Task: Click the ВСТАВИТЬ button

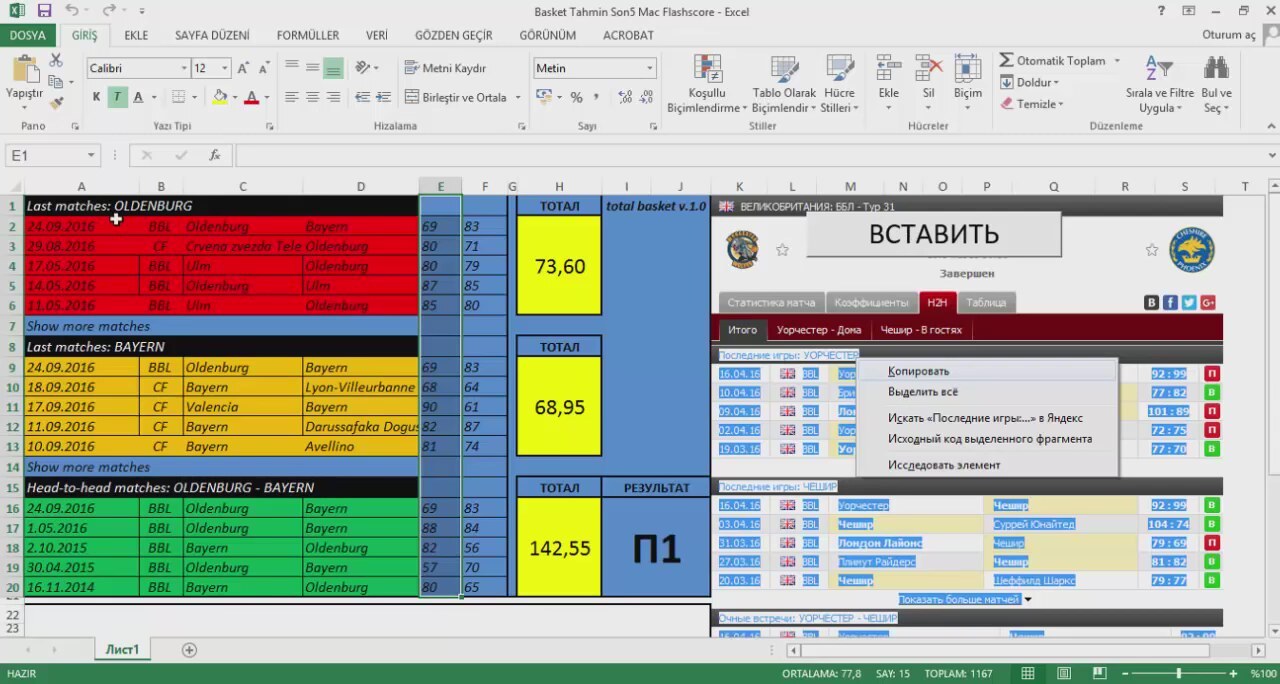Action: (x=934, y=234)
